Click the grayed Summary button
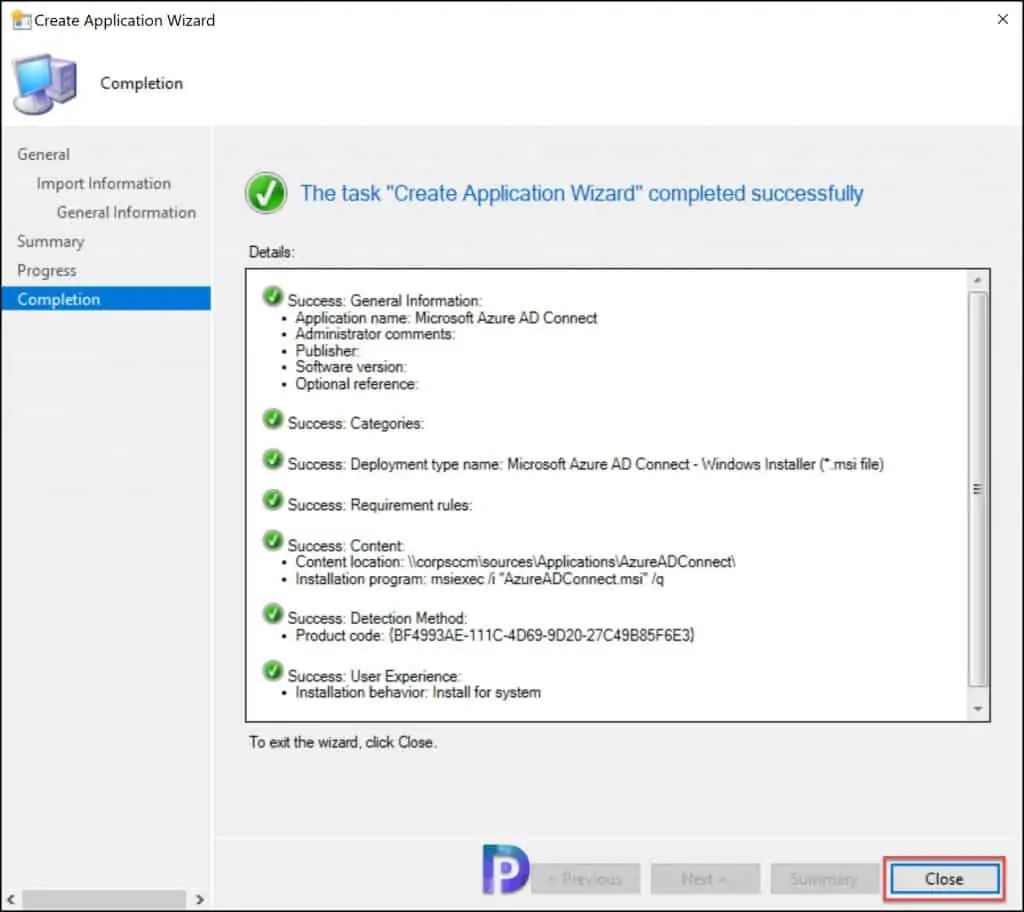Image resolution: width=1024 pixels, height=912 pixels. pos(824,879)
